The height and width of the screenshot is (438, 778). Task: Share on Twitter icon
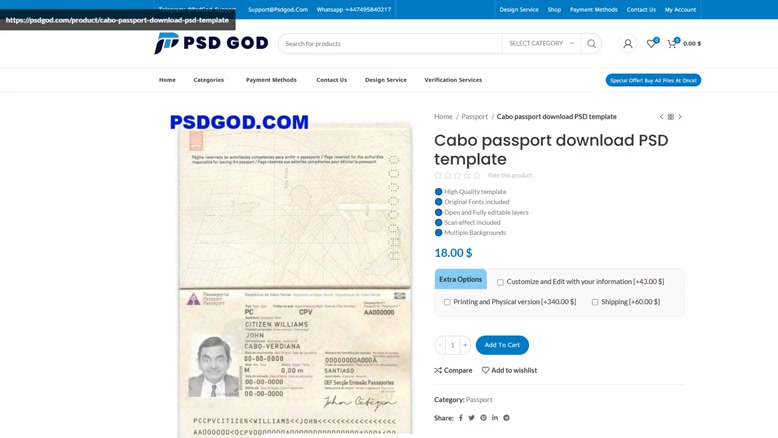(471, 418)
